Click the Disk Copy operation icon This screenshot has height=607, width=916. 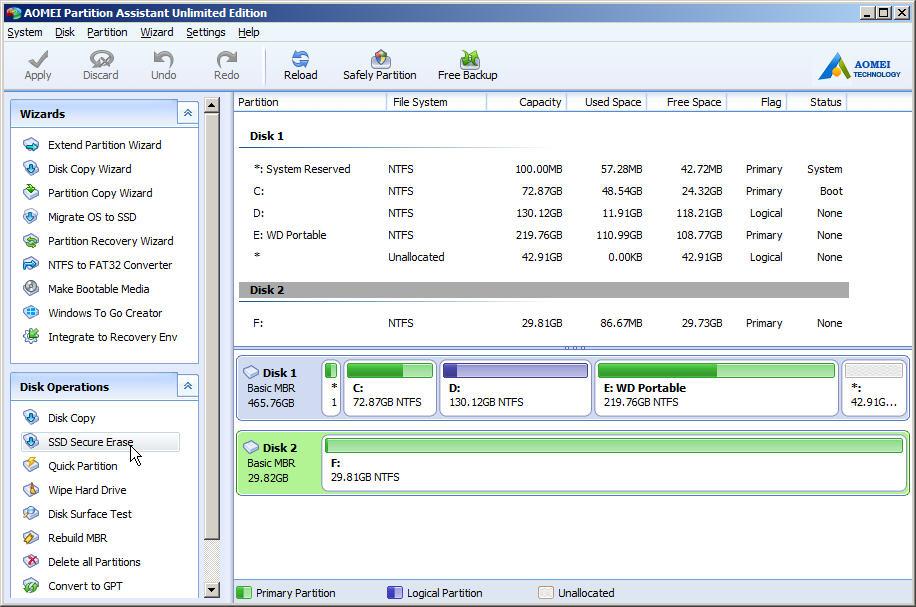point(31,417)
